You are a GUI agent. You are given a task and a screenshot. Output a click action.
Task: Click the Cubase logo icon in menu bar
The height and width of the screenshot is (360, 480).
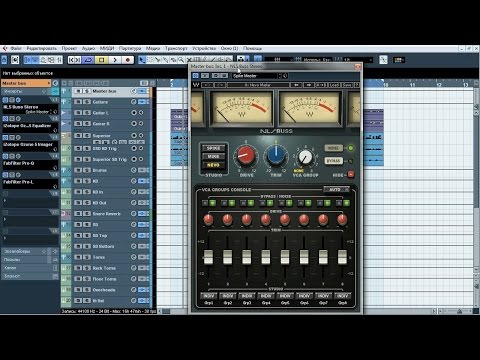5,49
